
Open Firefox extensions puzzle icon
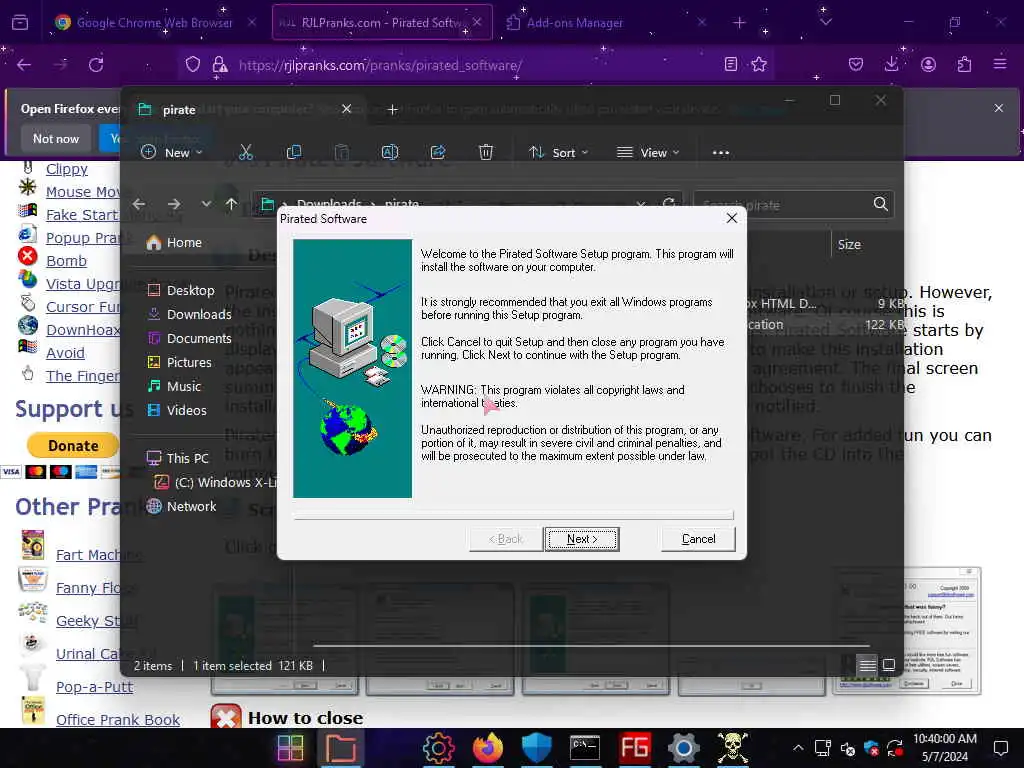(964, 65)
